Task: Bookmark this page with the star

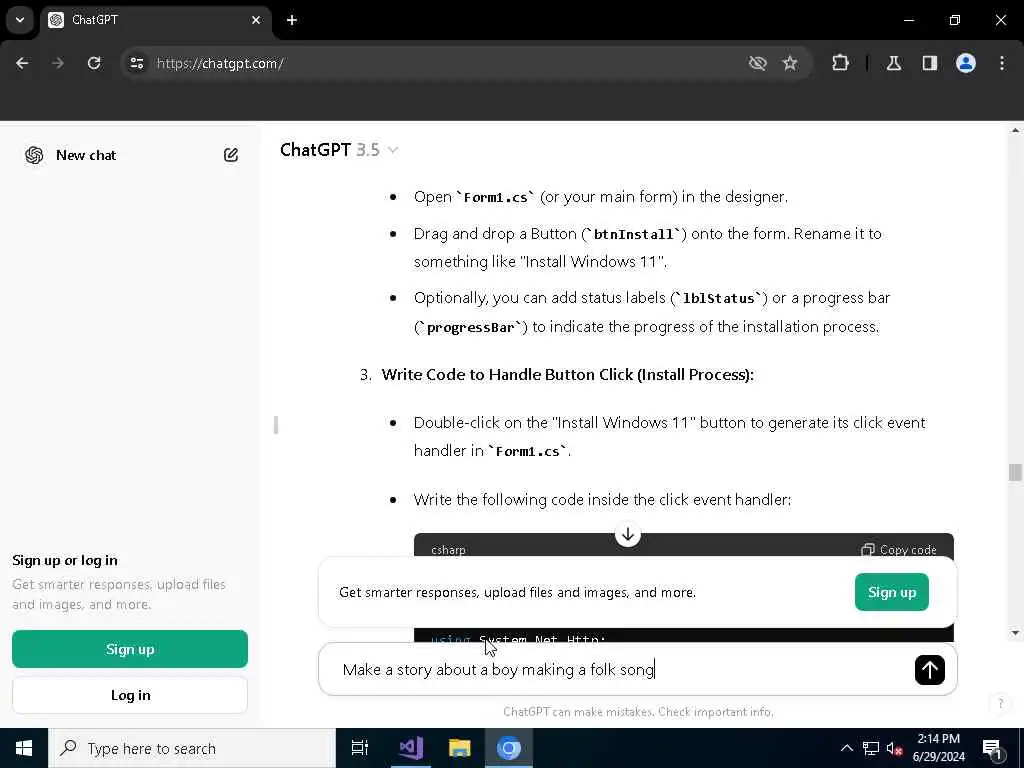Action: pyautogui.click(x=790, y=63)
